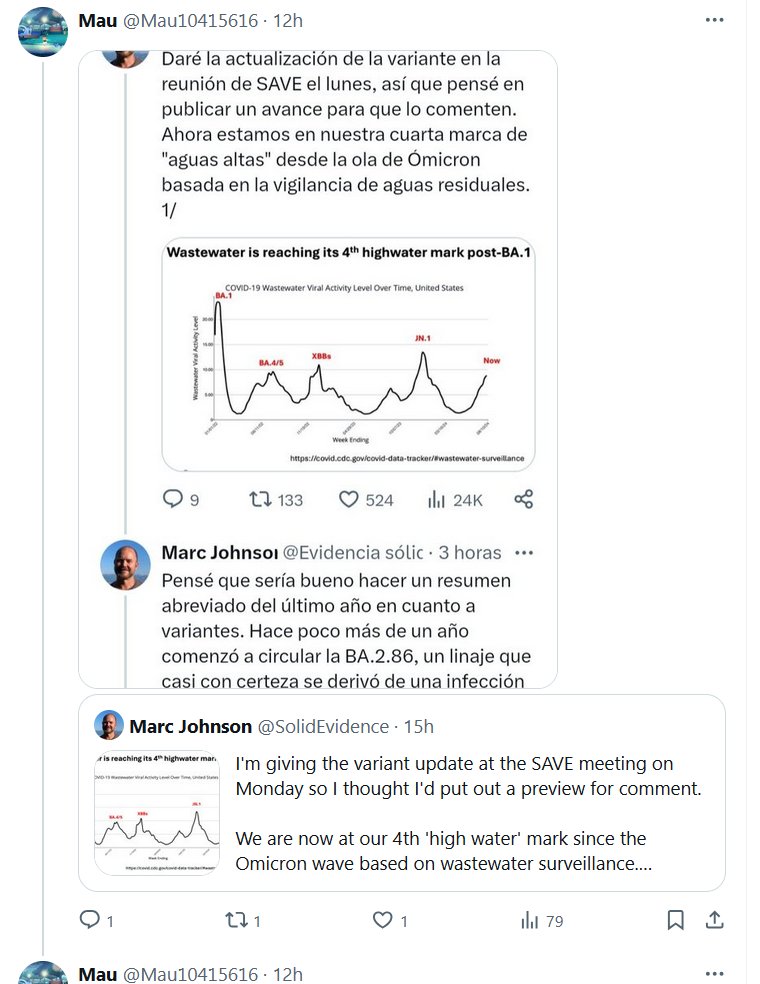Like the embedded tweet with 524 likes
This screenshot has height=984, width=760.
tap(349, 499)
